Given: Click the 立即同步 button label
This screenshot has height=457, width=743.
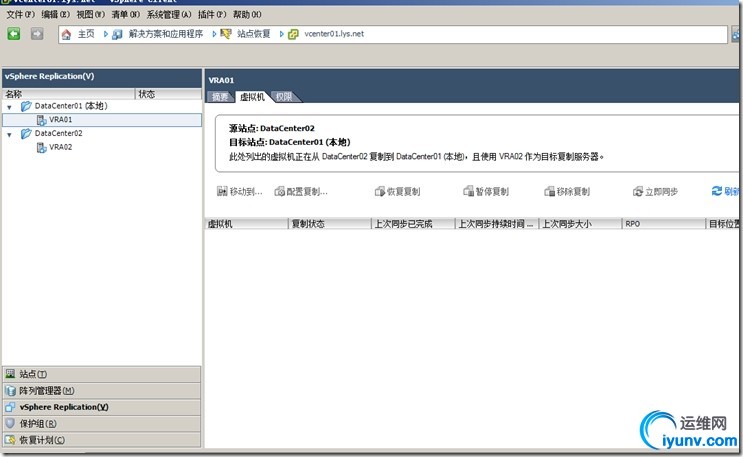Looking at the screenshot, I should [661, 192].
